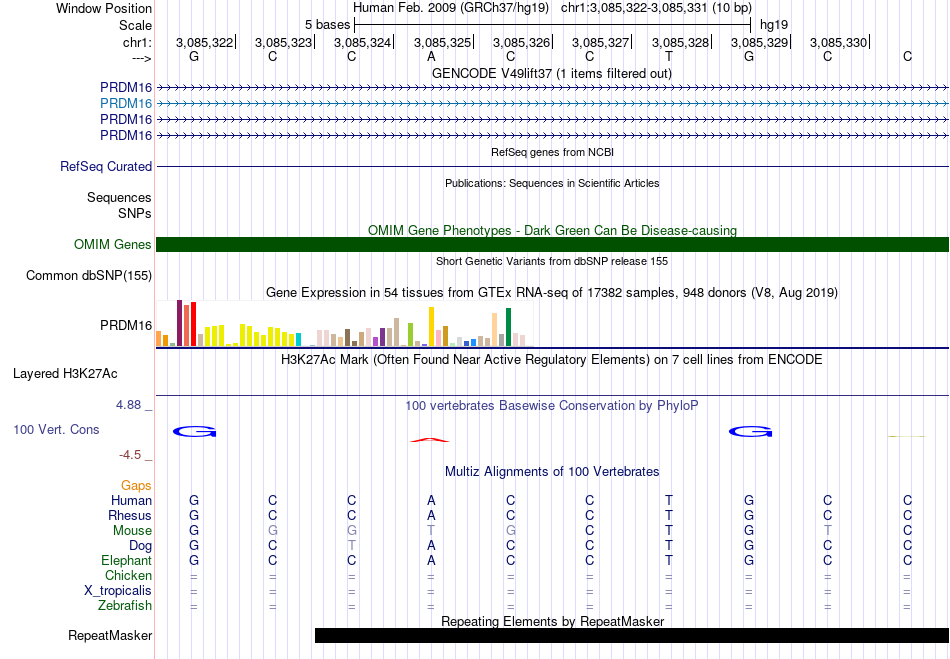The width and height of the screenshot is (950, 659).
Task: Click the Human Feb. 2009 (GRCh37/hg19) position title
Action: click(x=451, y=8)
